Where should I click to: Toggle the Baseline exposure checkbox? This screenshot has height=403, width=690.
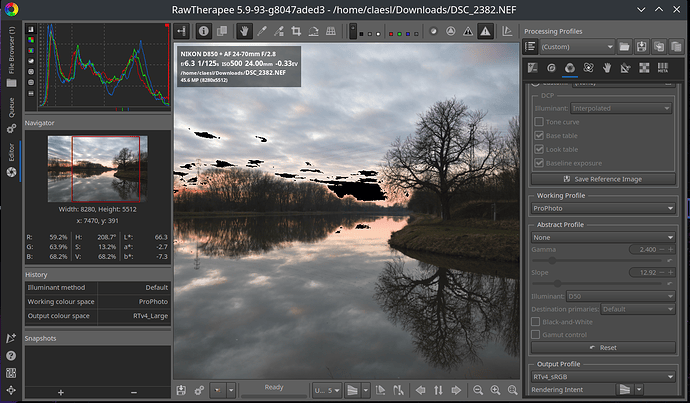(540, 162)
